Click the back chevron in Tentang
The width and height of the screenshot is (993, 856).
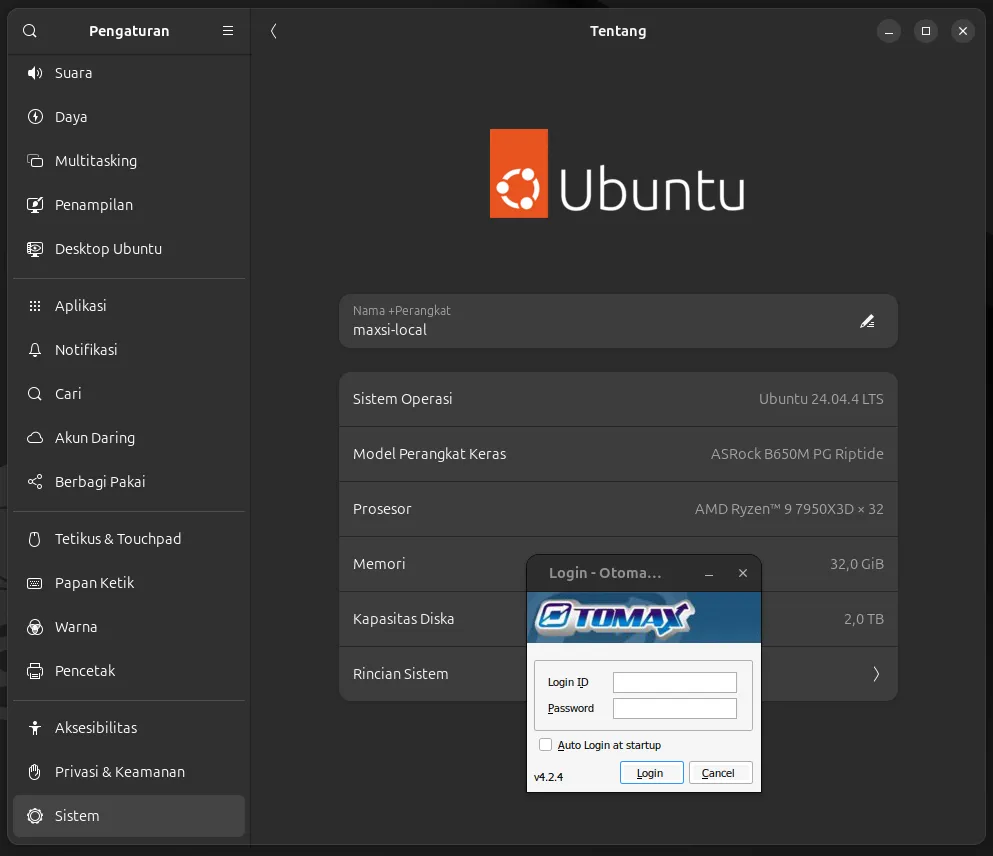pos(273,31)
